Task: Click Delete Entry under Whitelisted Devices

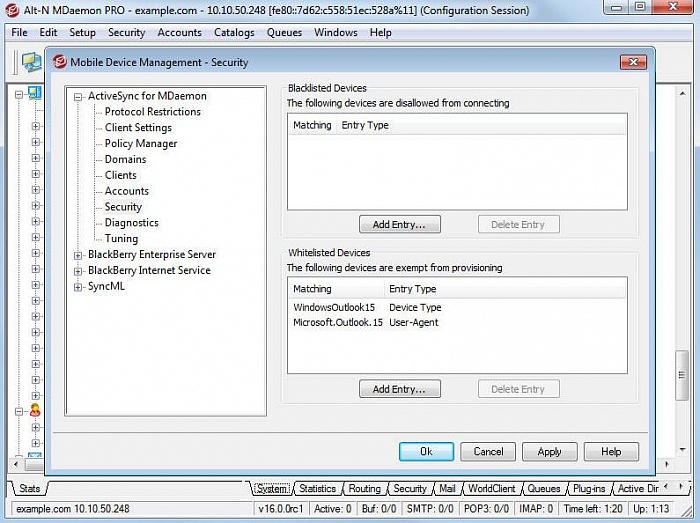Action: coord(518,389)
